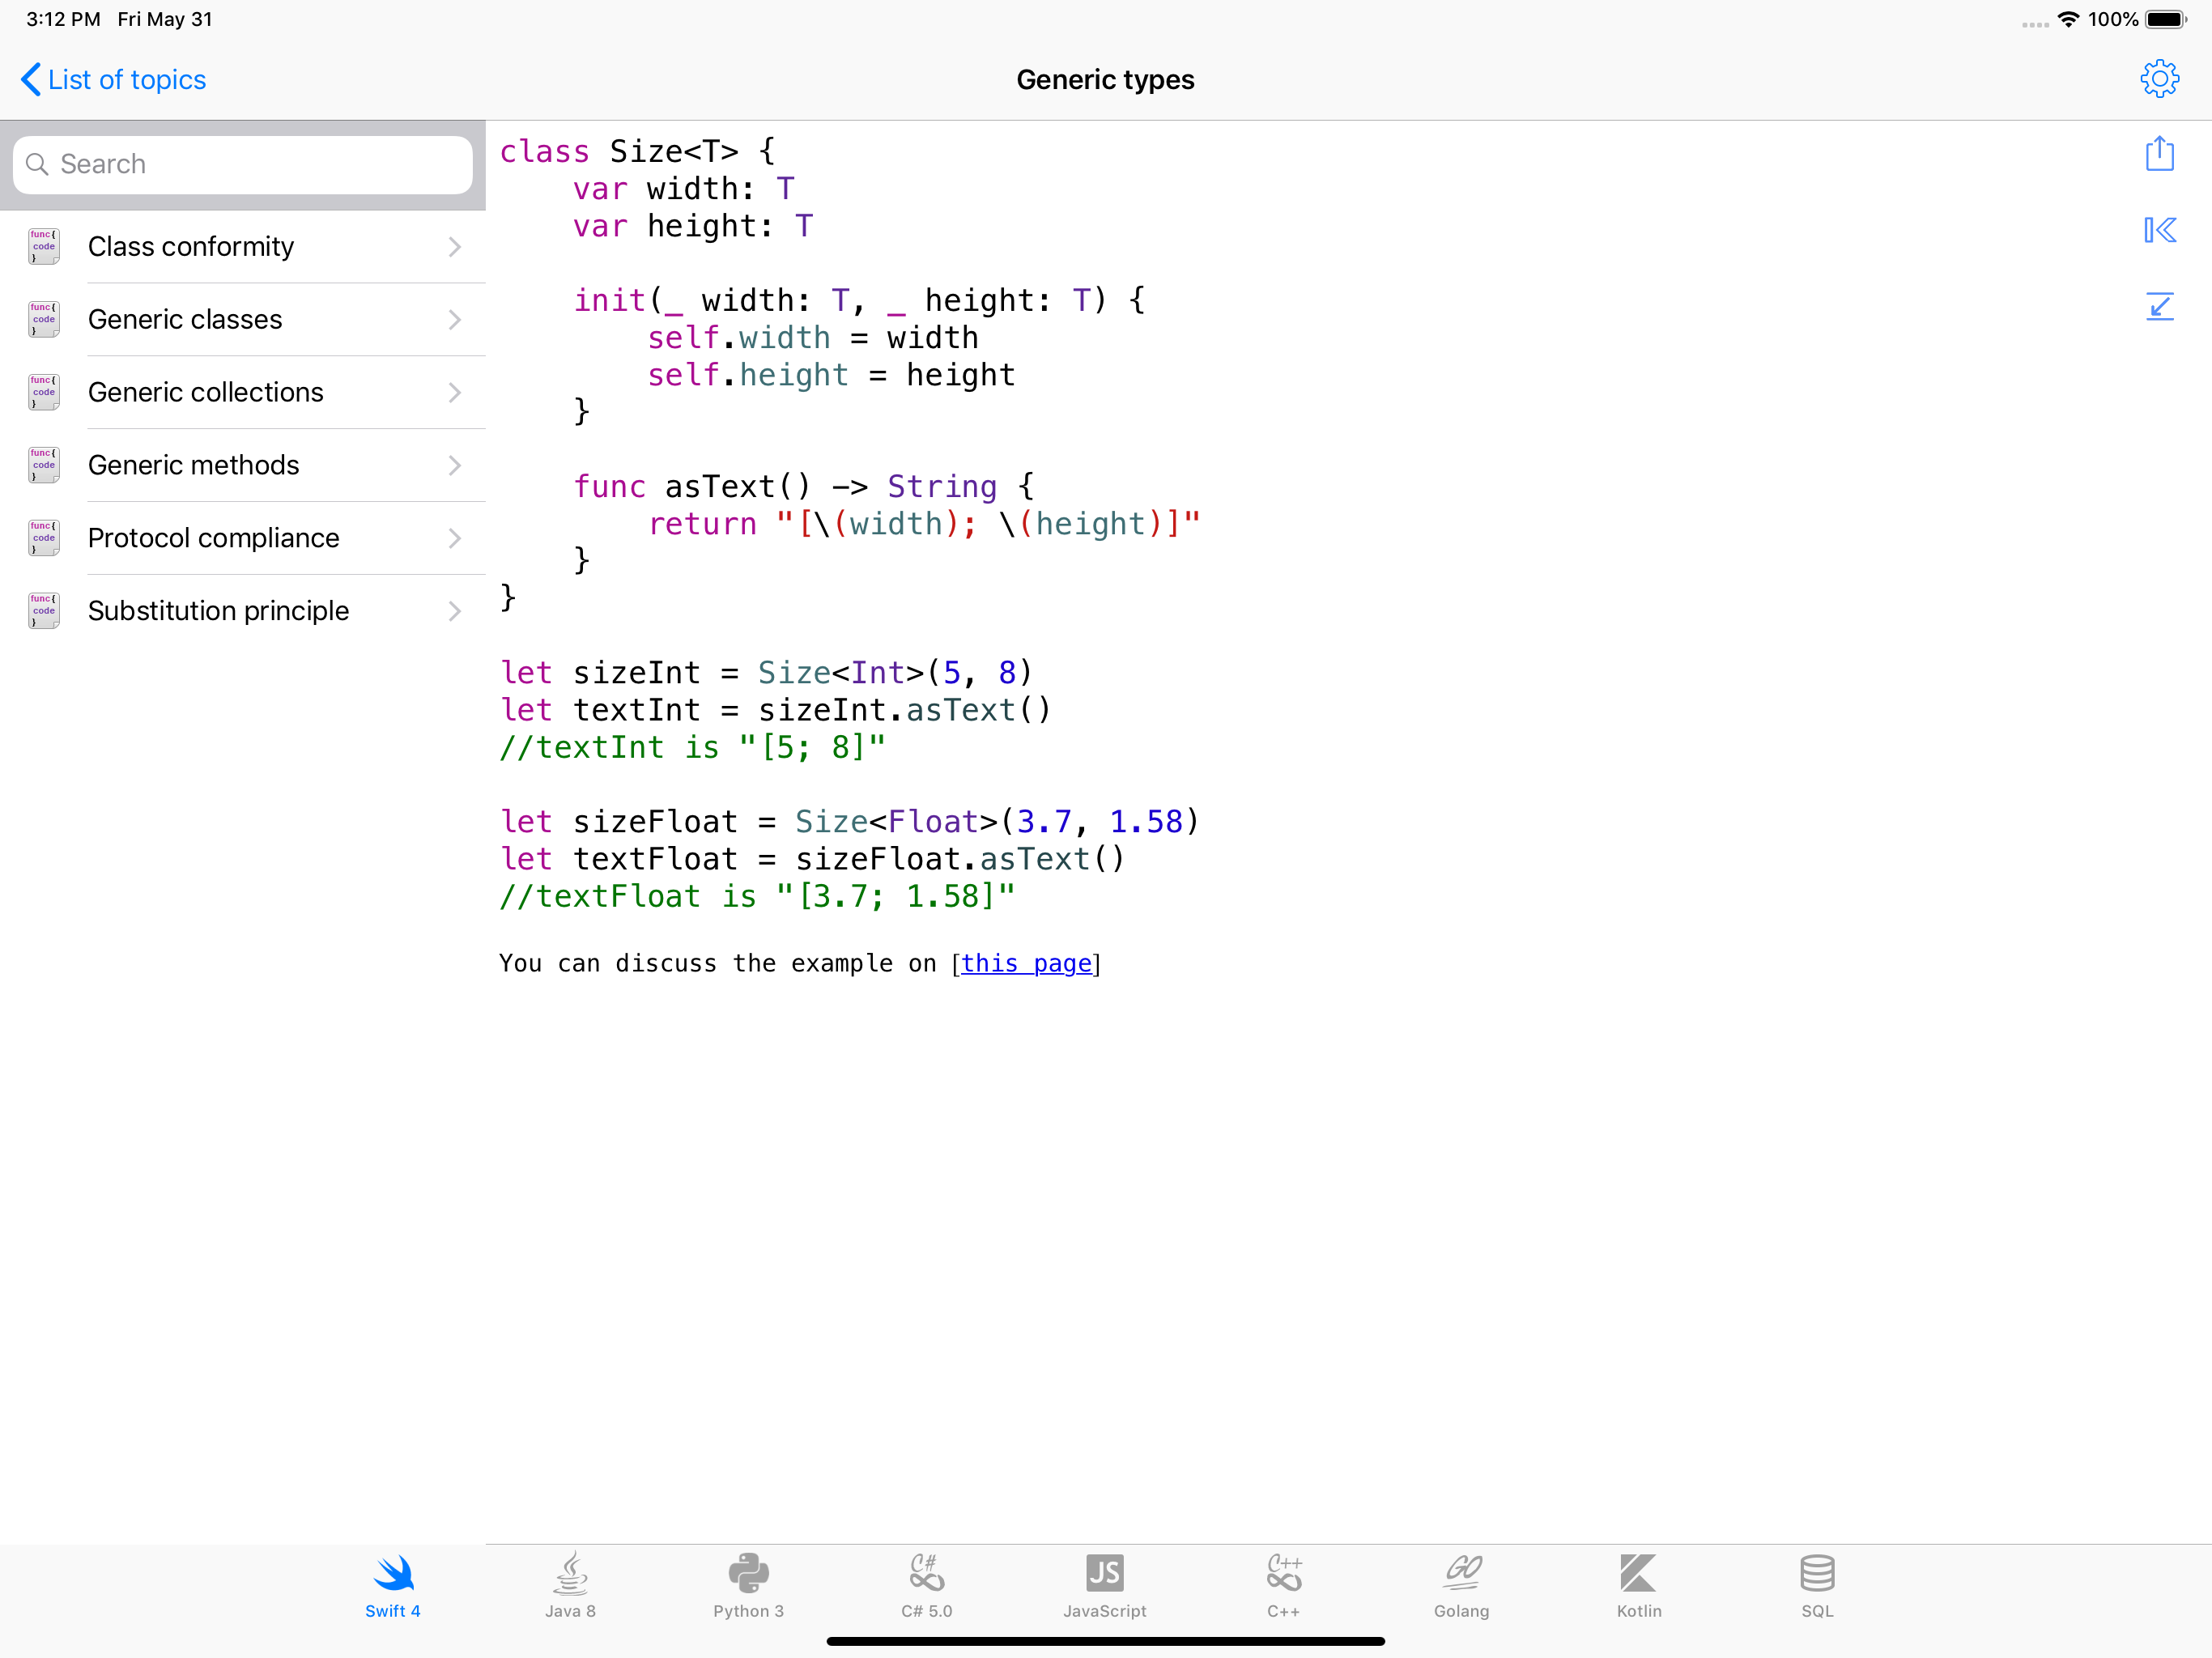The width and height of the screenshot is (2212, 1658).
Task: Expand the Generic classes topic
Action: click(x=455, y=319)
